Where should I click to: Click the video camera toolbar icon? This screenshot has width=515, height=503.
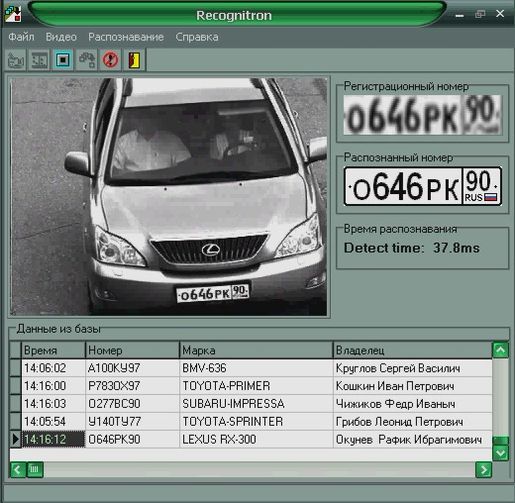coord(15,60)
